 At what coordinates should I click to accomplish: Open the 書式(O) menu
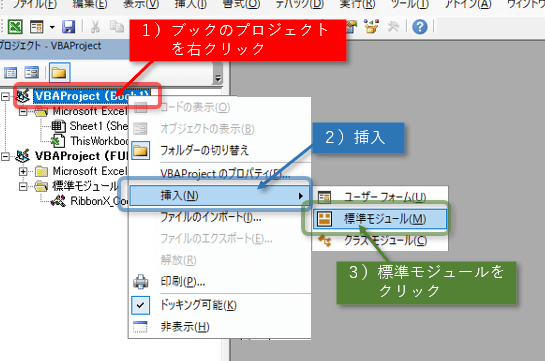coord(241,5)
